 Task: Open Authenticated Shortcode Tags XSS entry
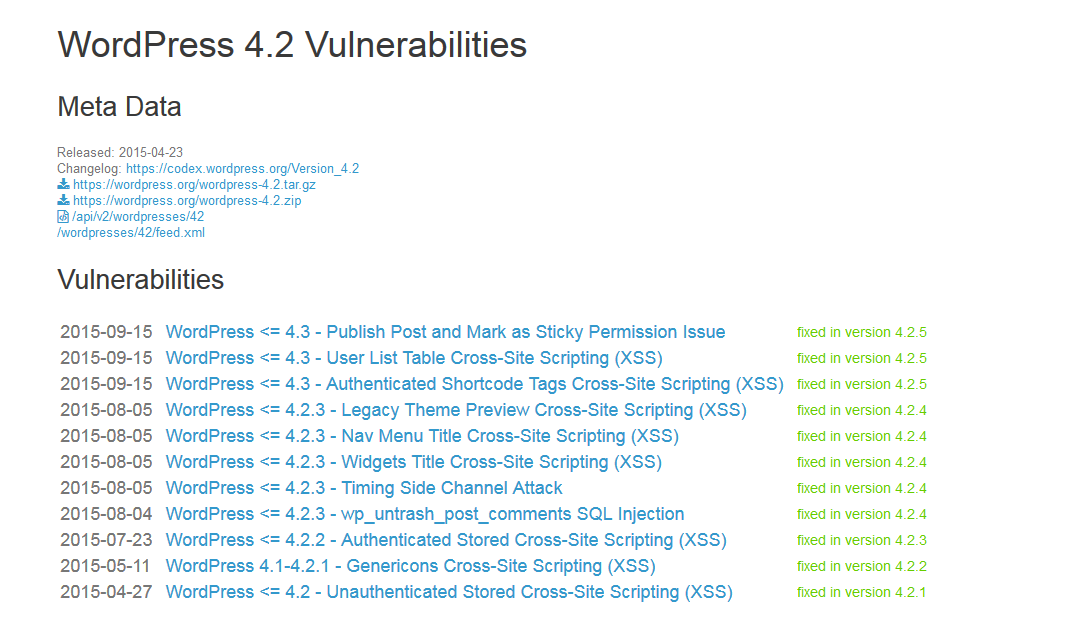point(474,384)
